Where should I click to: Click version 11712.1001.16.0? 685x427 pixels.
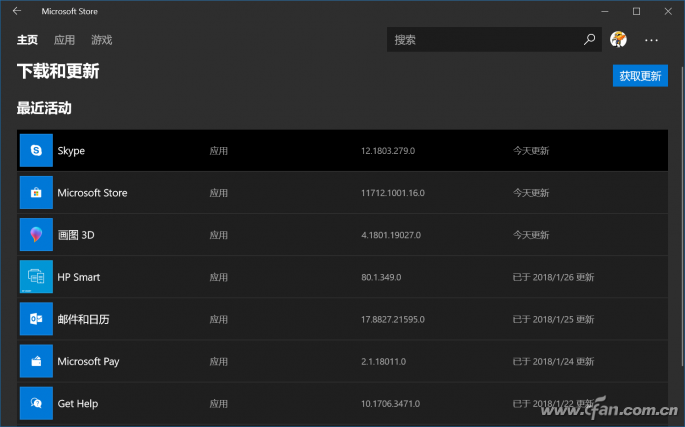pyautogui.click(x=393, y=193)
